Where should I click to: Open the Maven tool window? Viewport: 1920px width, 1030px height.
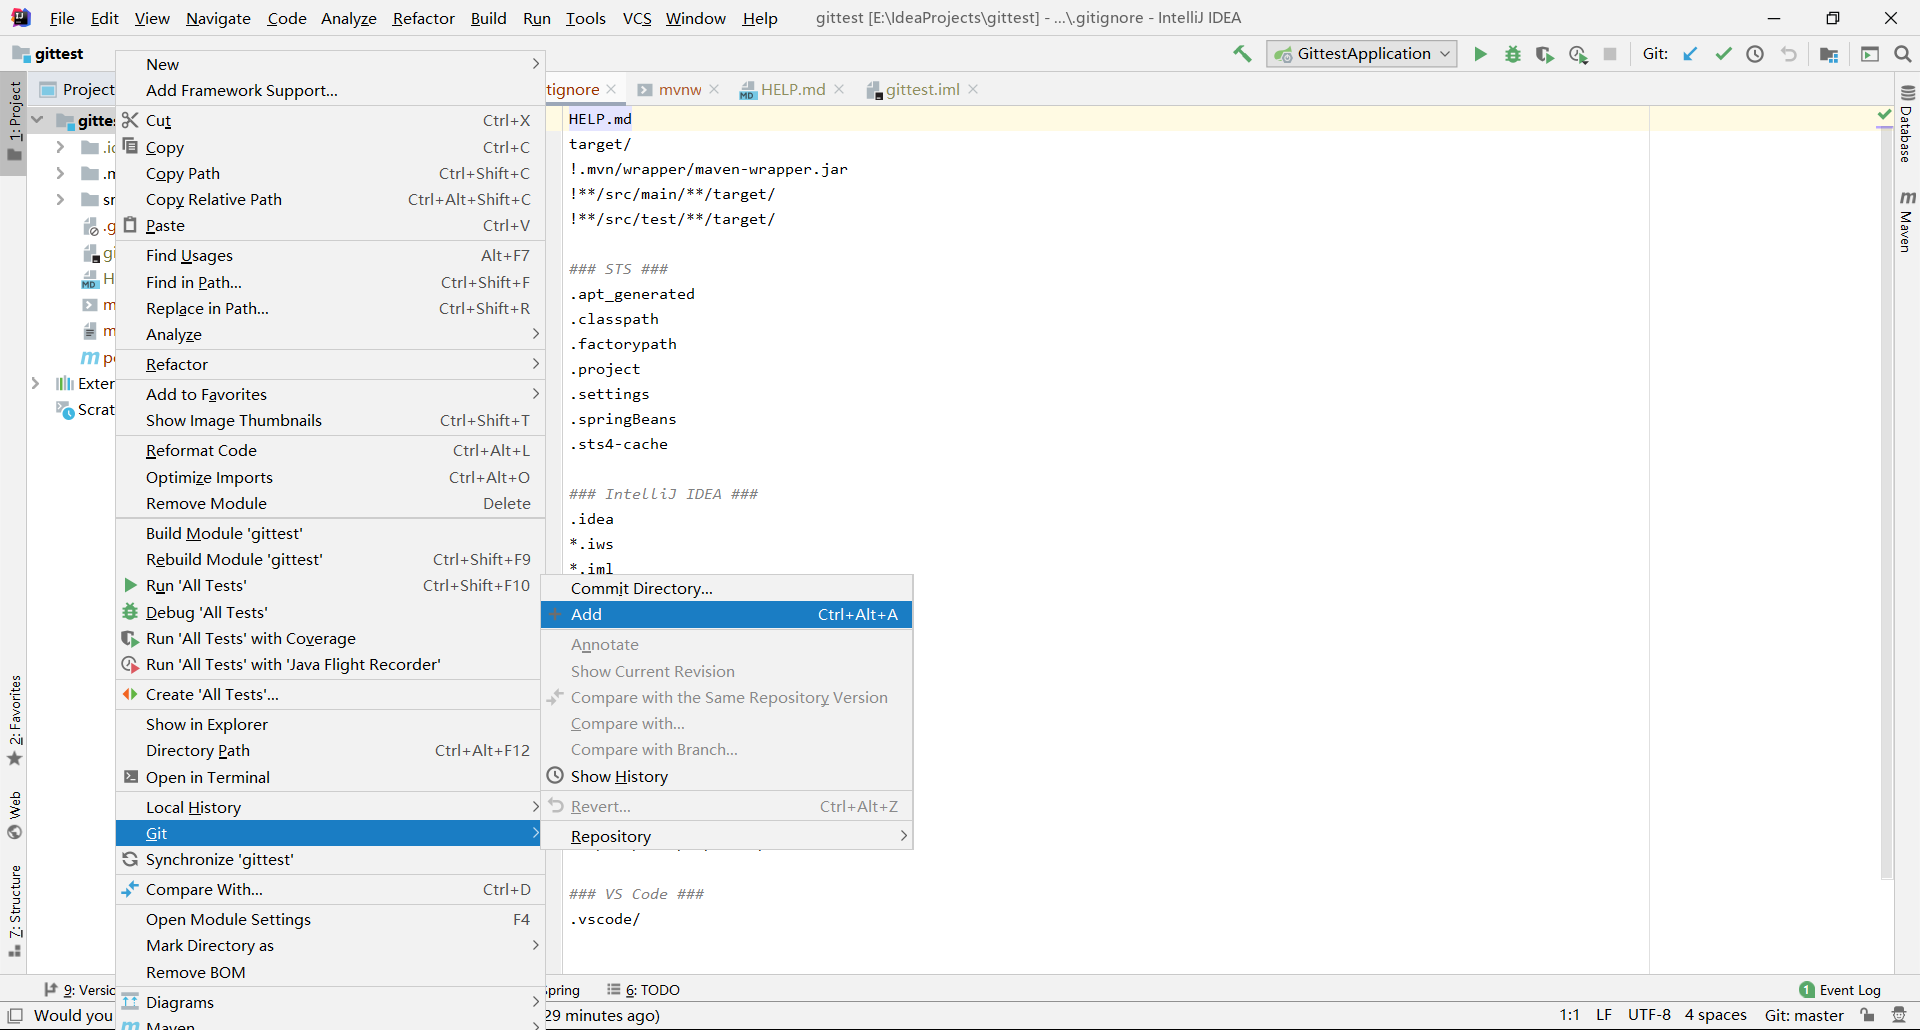[1907, 221]
